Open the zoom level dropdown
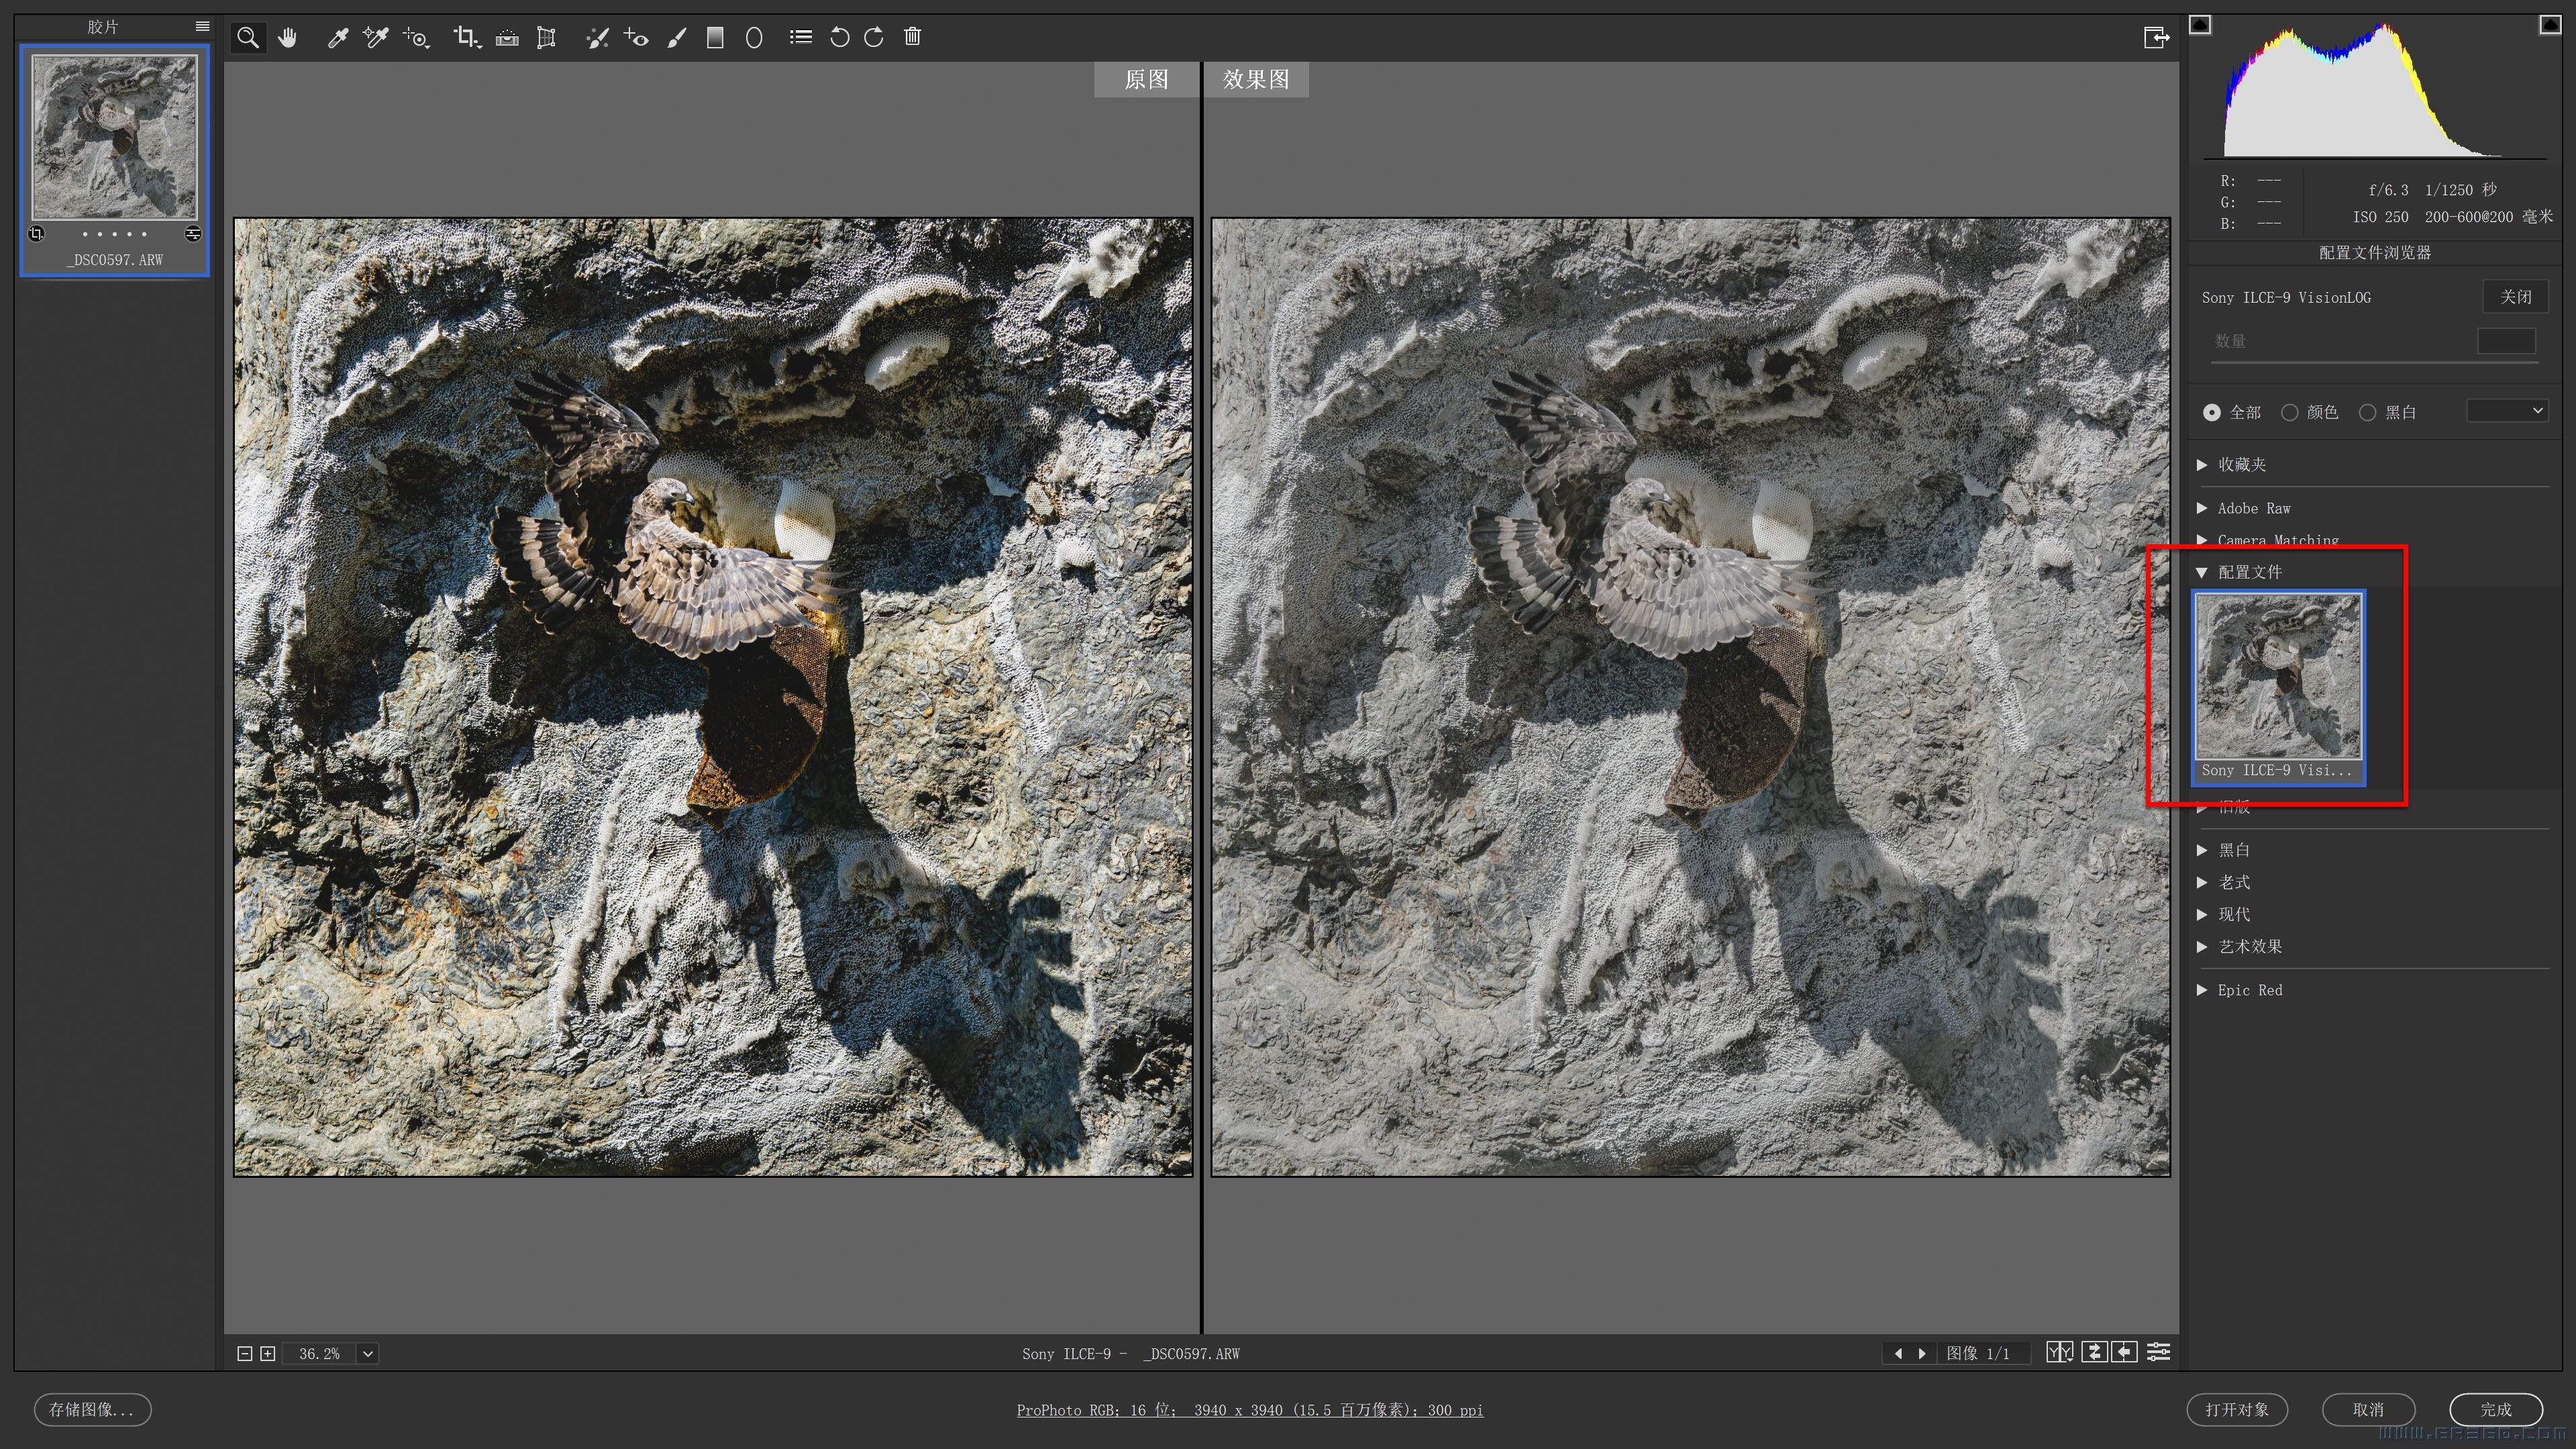This screenshot has width=2576, height=1449. pos(368,1354)
